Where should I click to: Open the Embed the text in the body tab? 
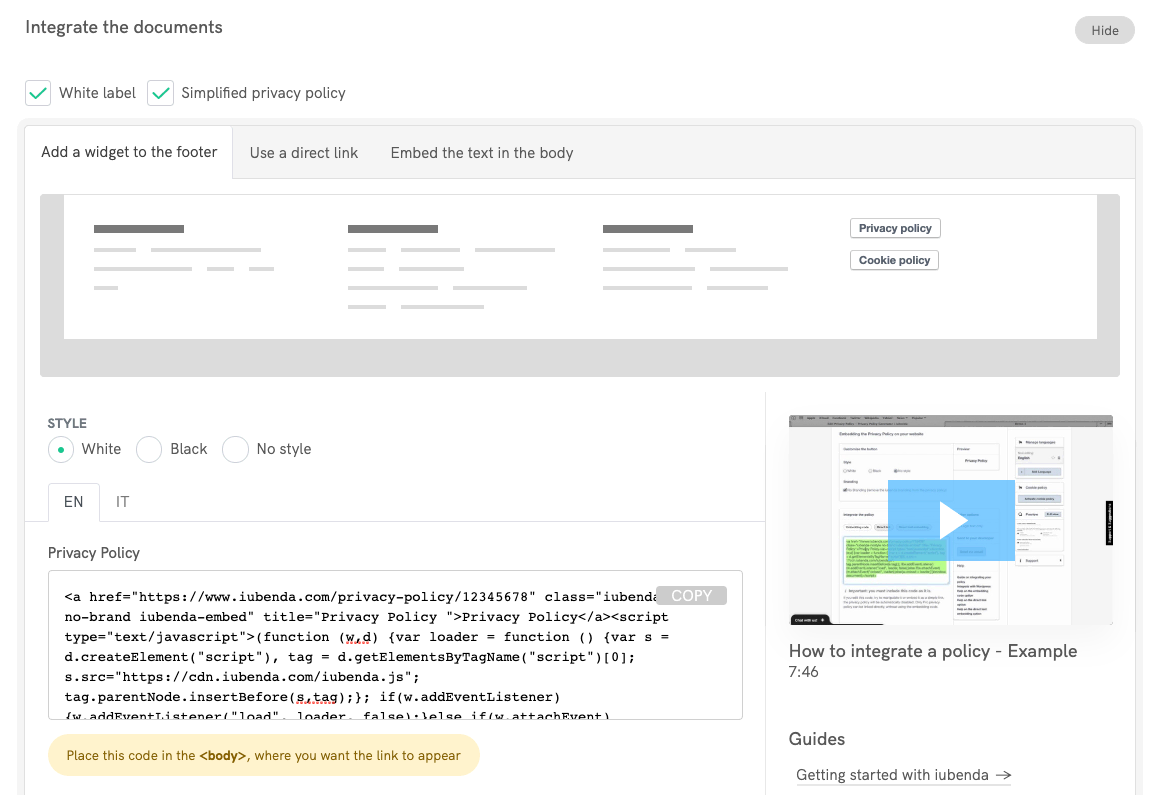coord(481,152)
